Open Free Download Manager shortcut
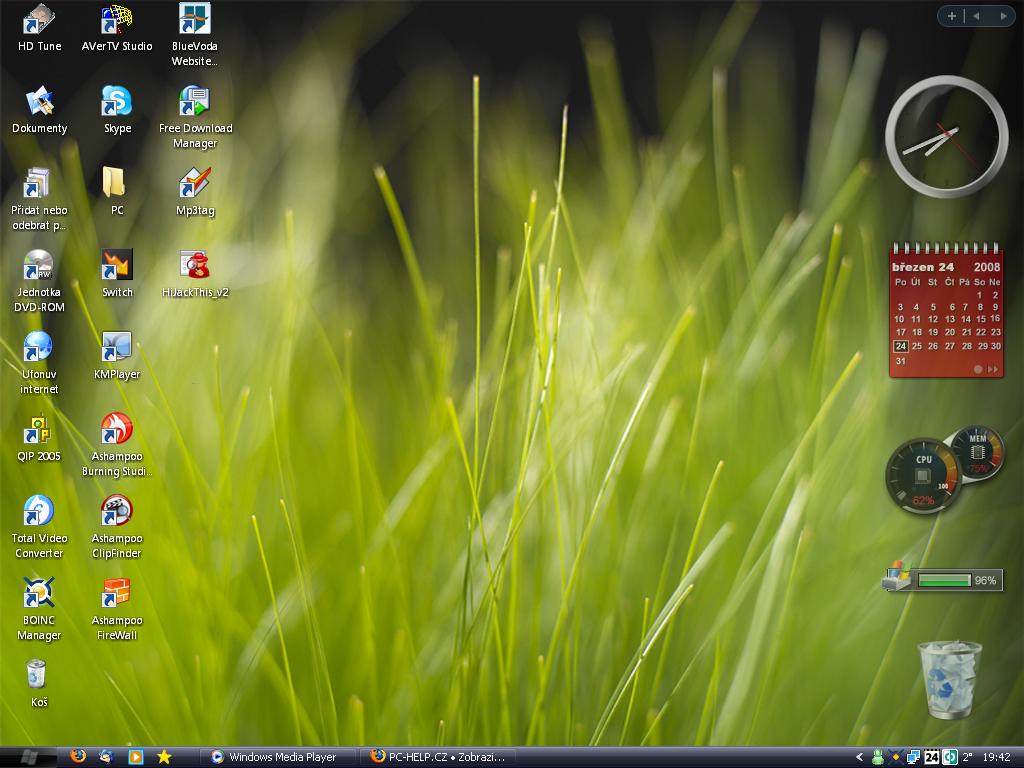 click(x=195, y=102)
